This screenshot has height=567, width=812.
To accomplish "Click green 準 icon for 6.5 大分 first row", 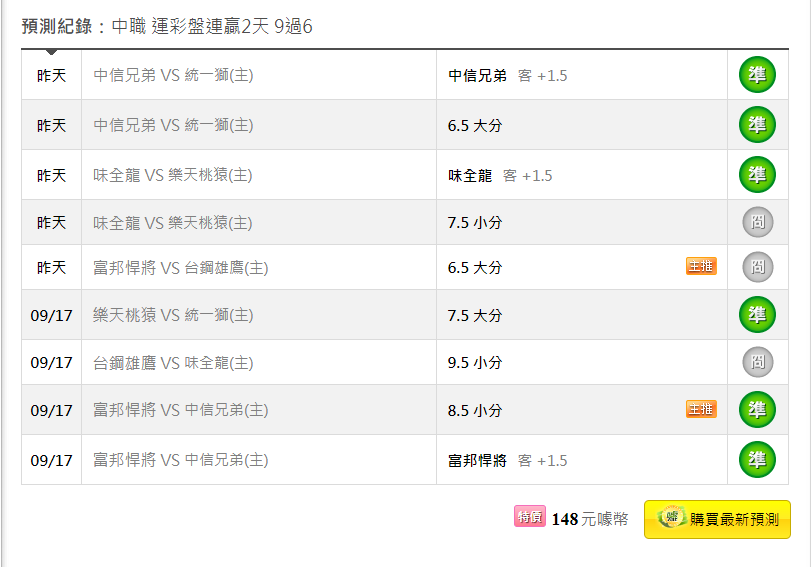I will 757,125.
